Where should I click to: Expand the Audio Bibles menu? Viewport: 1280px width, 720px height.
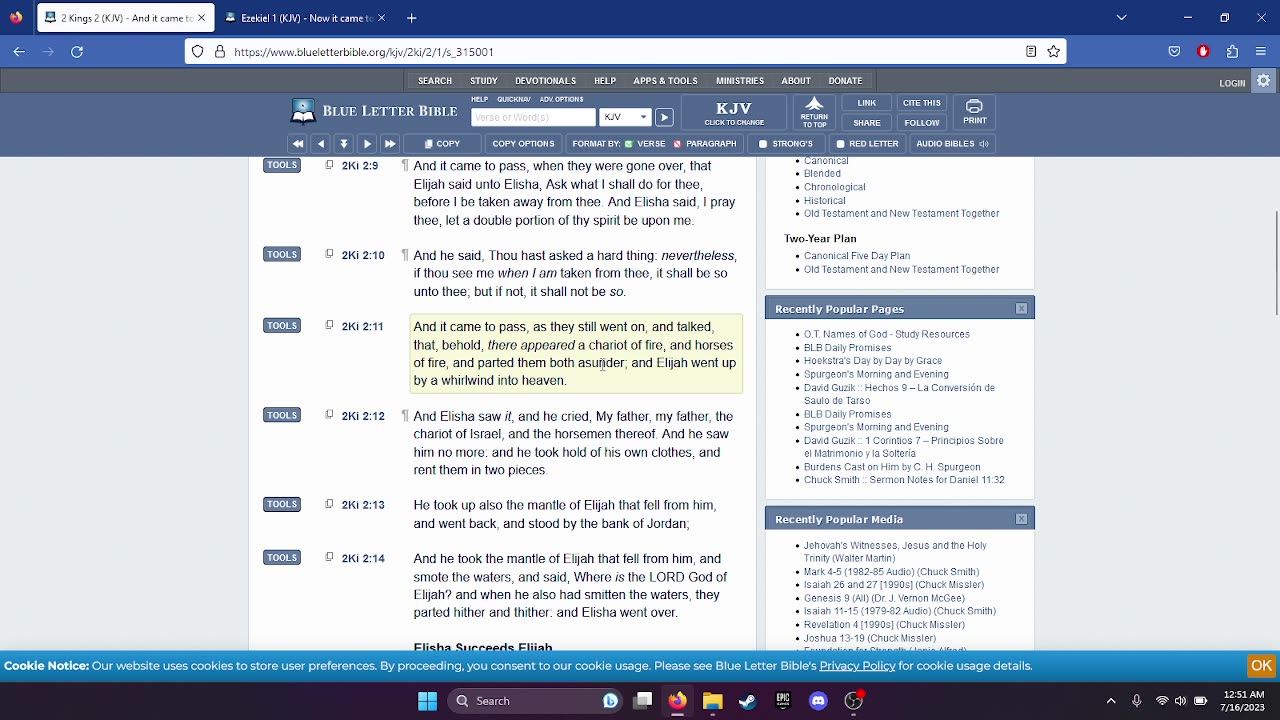pos(952,144)
